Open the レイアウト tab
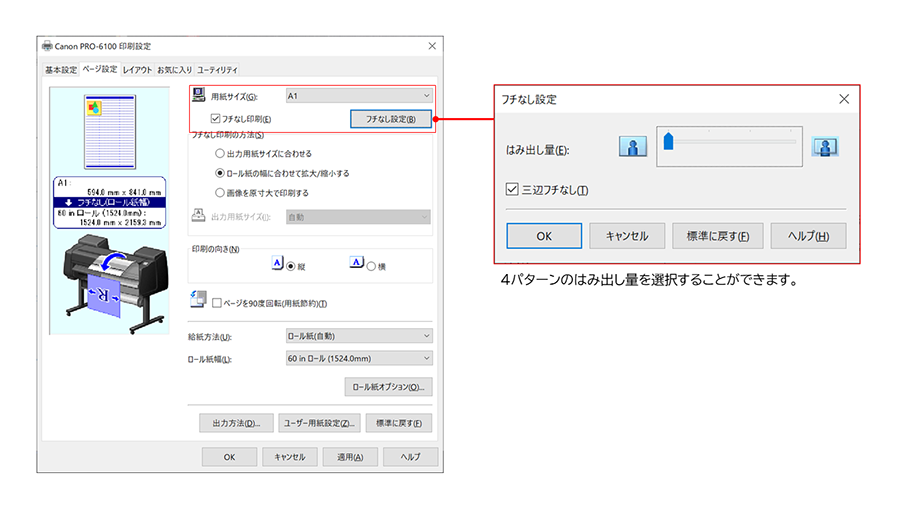The height and width of the screenshot is (506, 900). [137, 70]
